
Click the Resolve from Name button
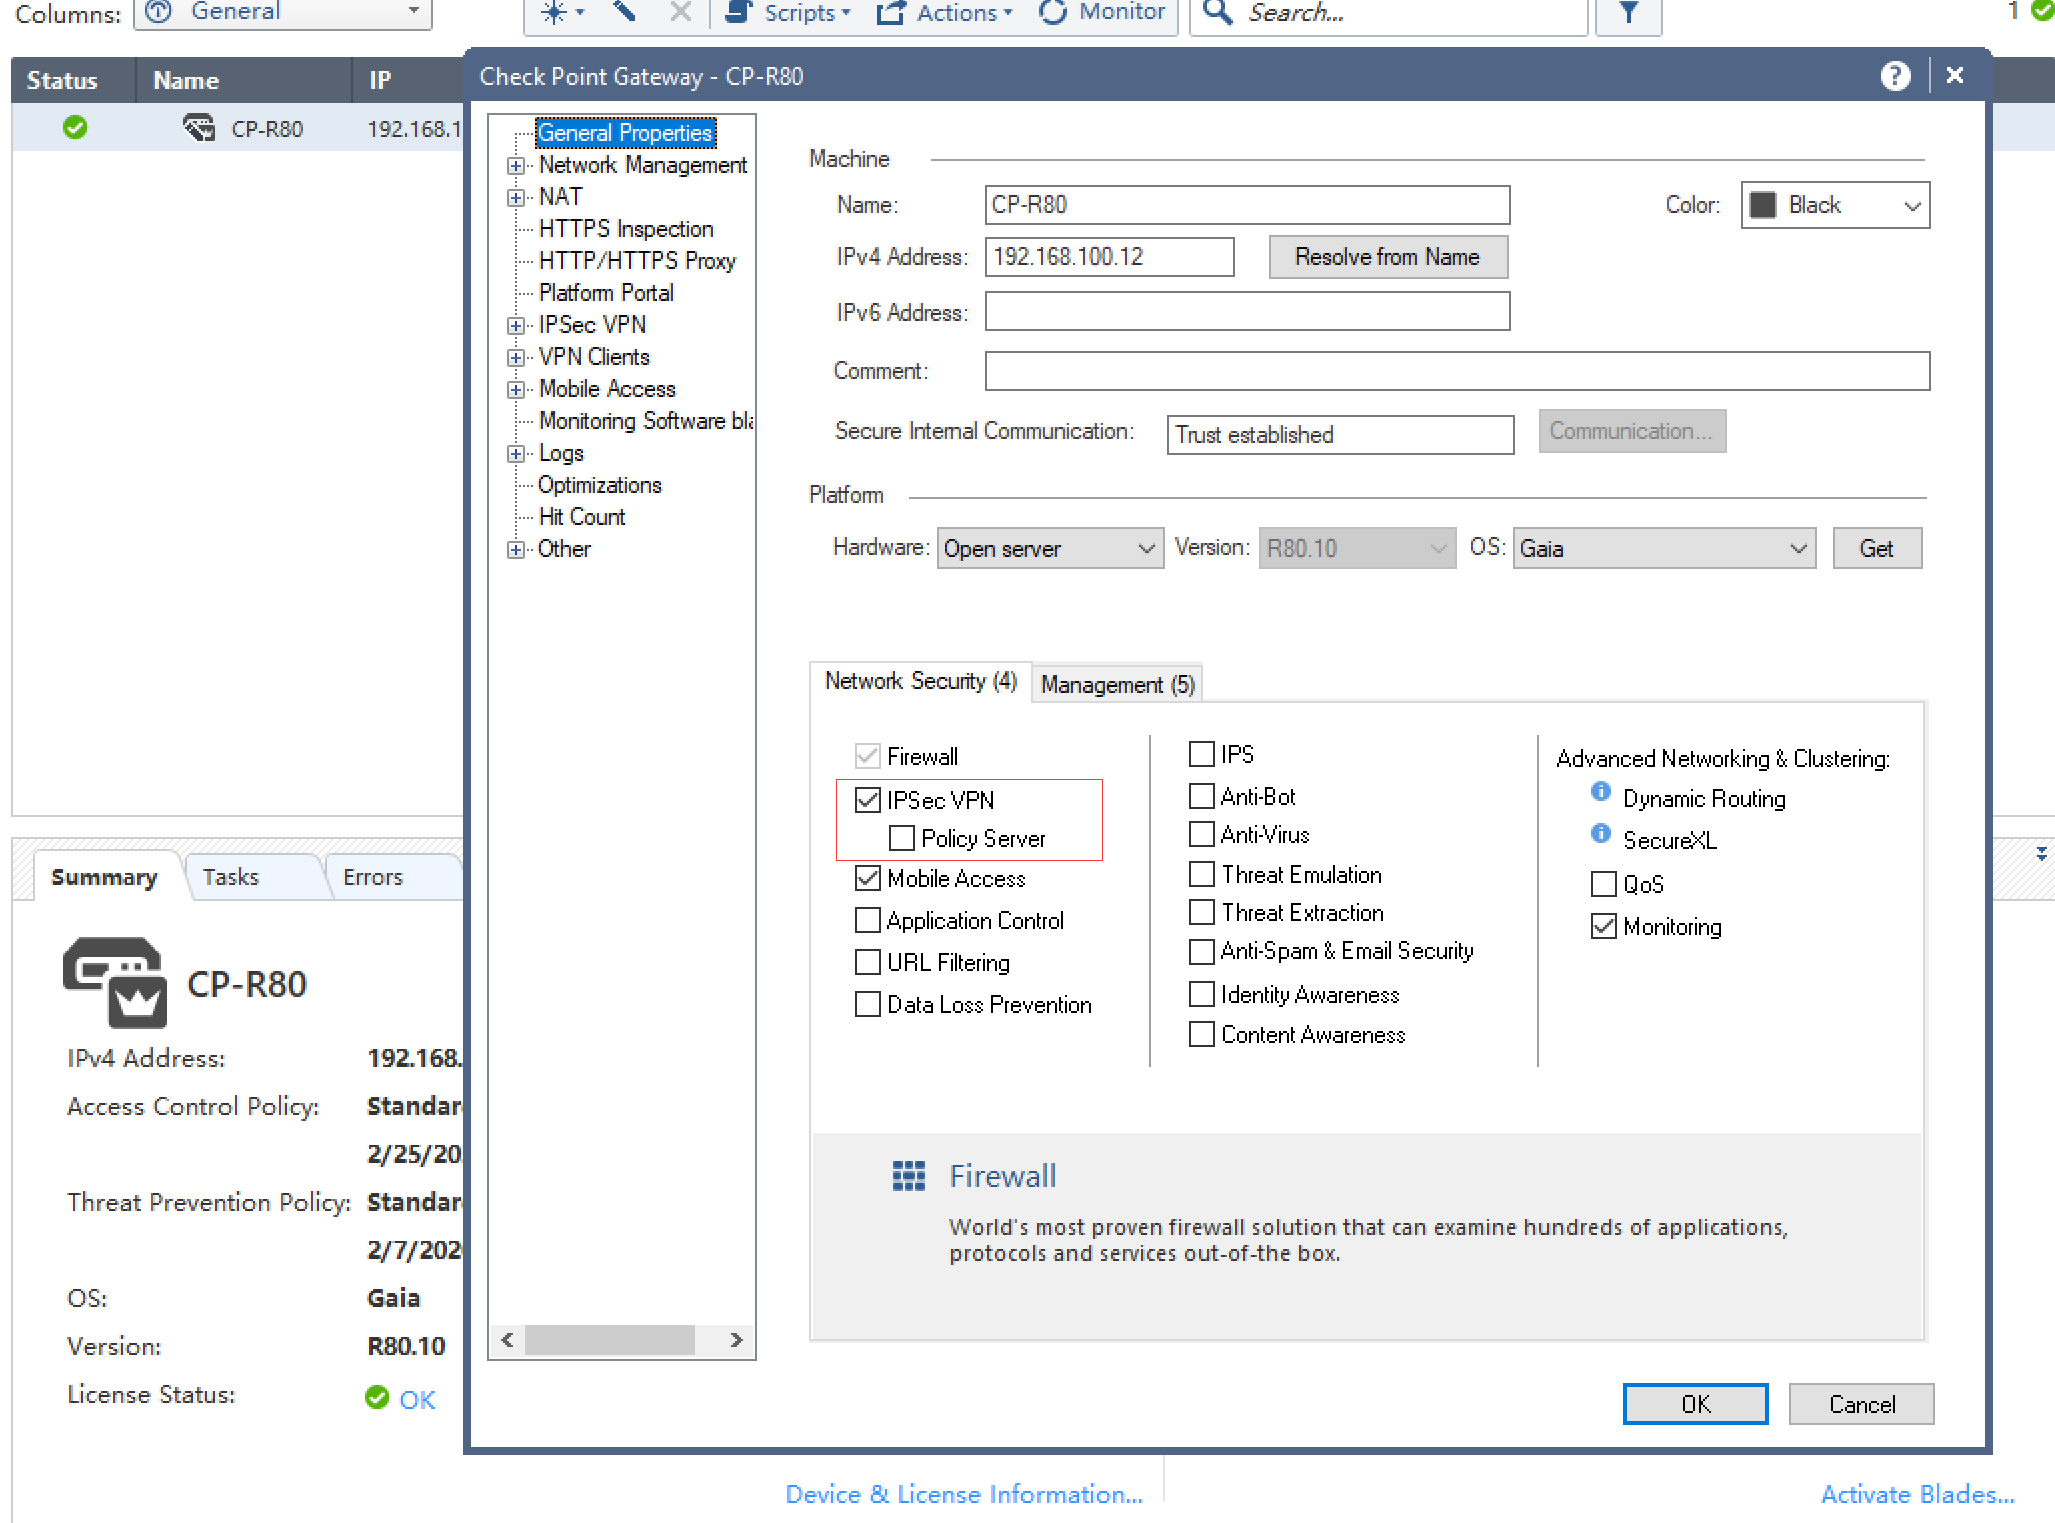pos(1386,257)
